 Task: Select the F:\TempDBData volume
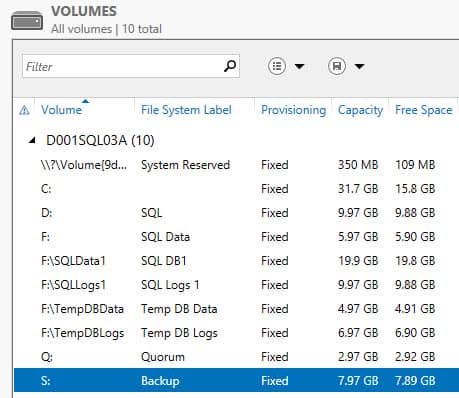236,309
